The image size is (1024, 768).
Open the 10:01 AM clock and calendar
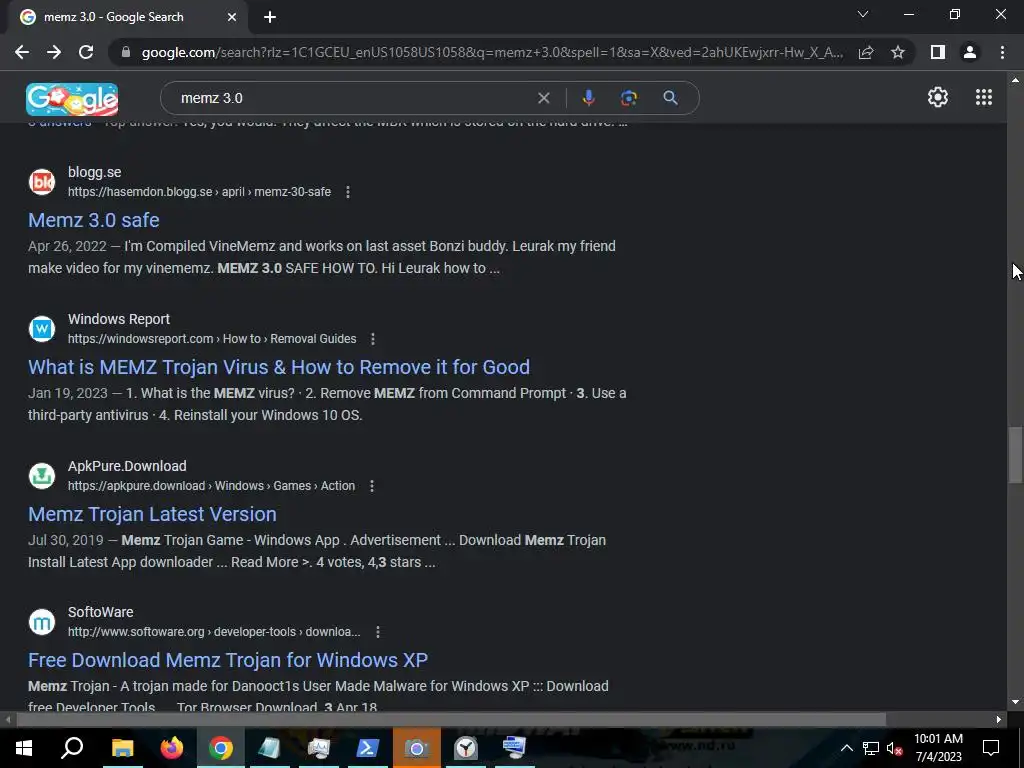click(x=938, y=748)
